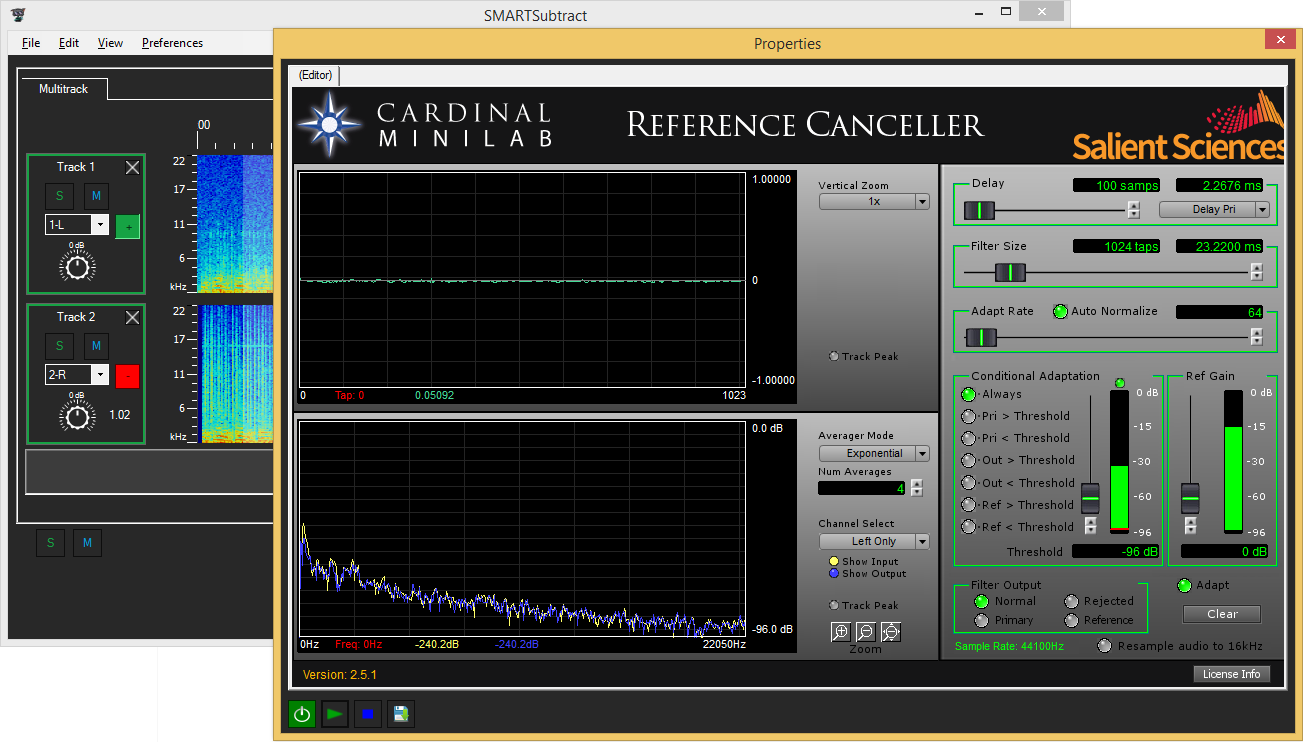Select Rejected filter output
Viewport: 1303px width, 742px height.
click(x=1071, y=601)
